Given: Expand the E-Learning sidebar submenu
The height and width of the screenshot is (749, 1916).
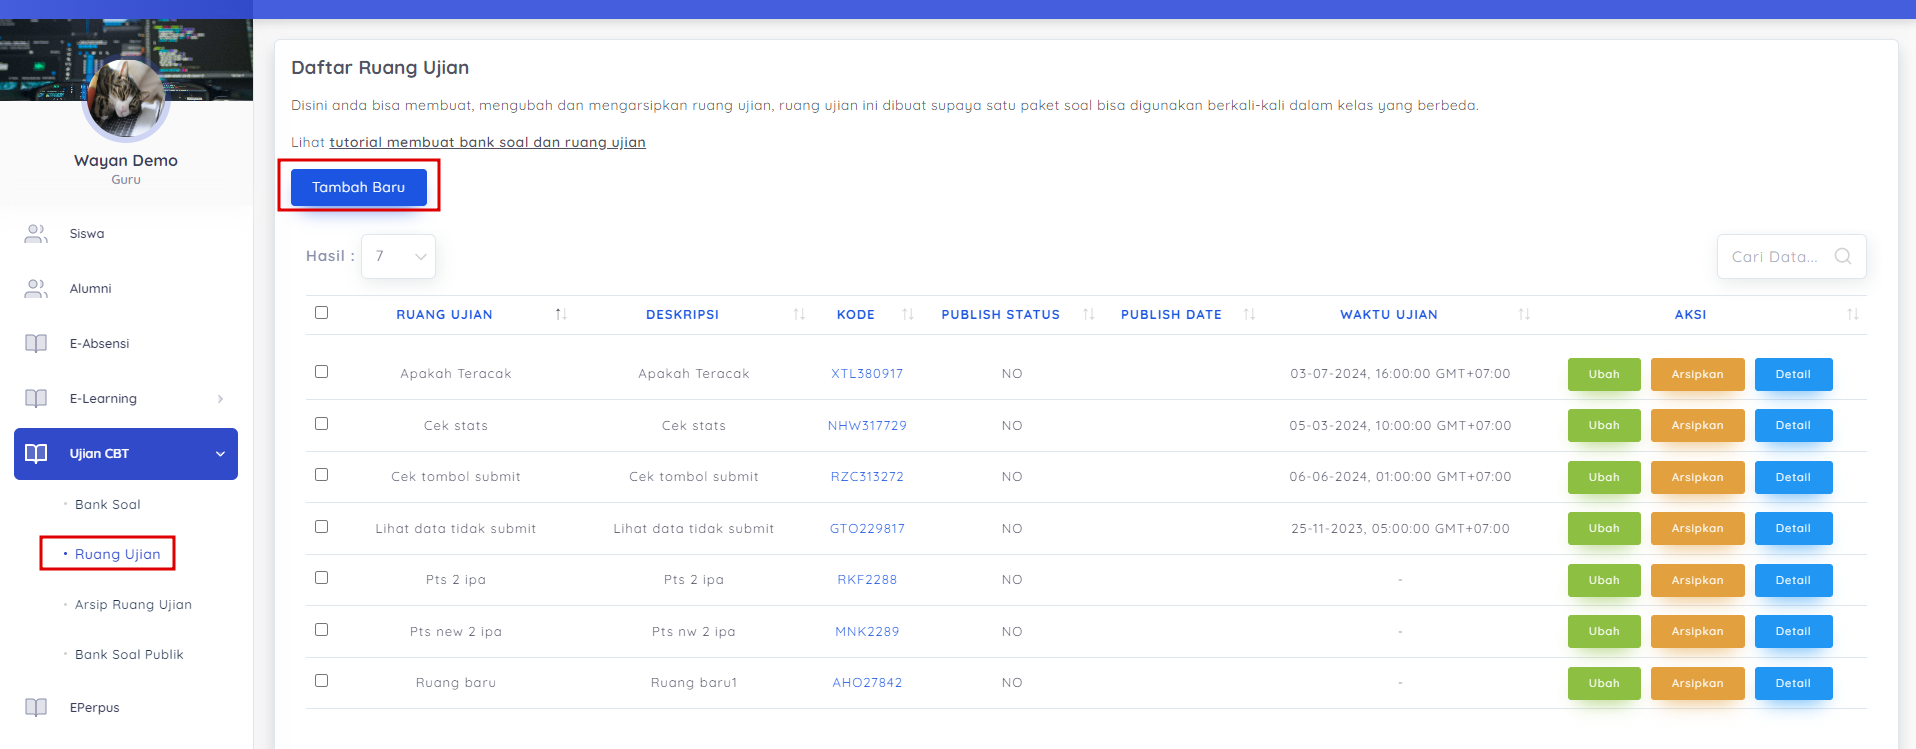Looking at the screenshot, I should coord(220,399).
